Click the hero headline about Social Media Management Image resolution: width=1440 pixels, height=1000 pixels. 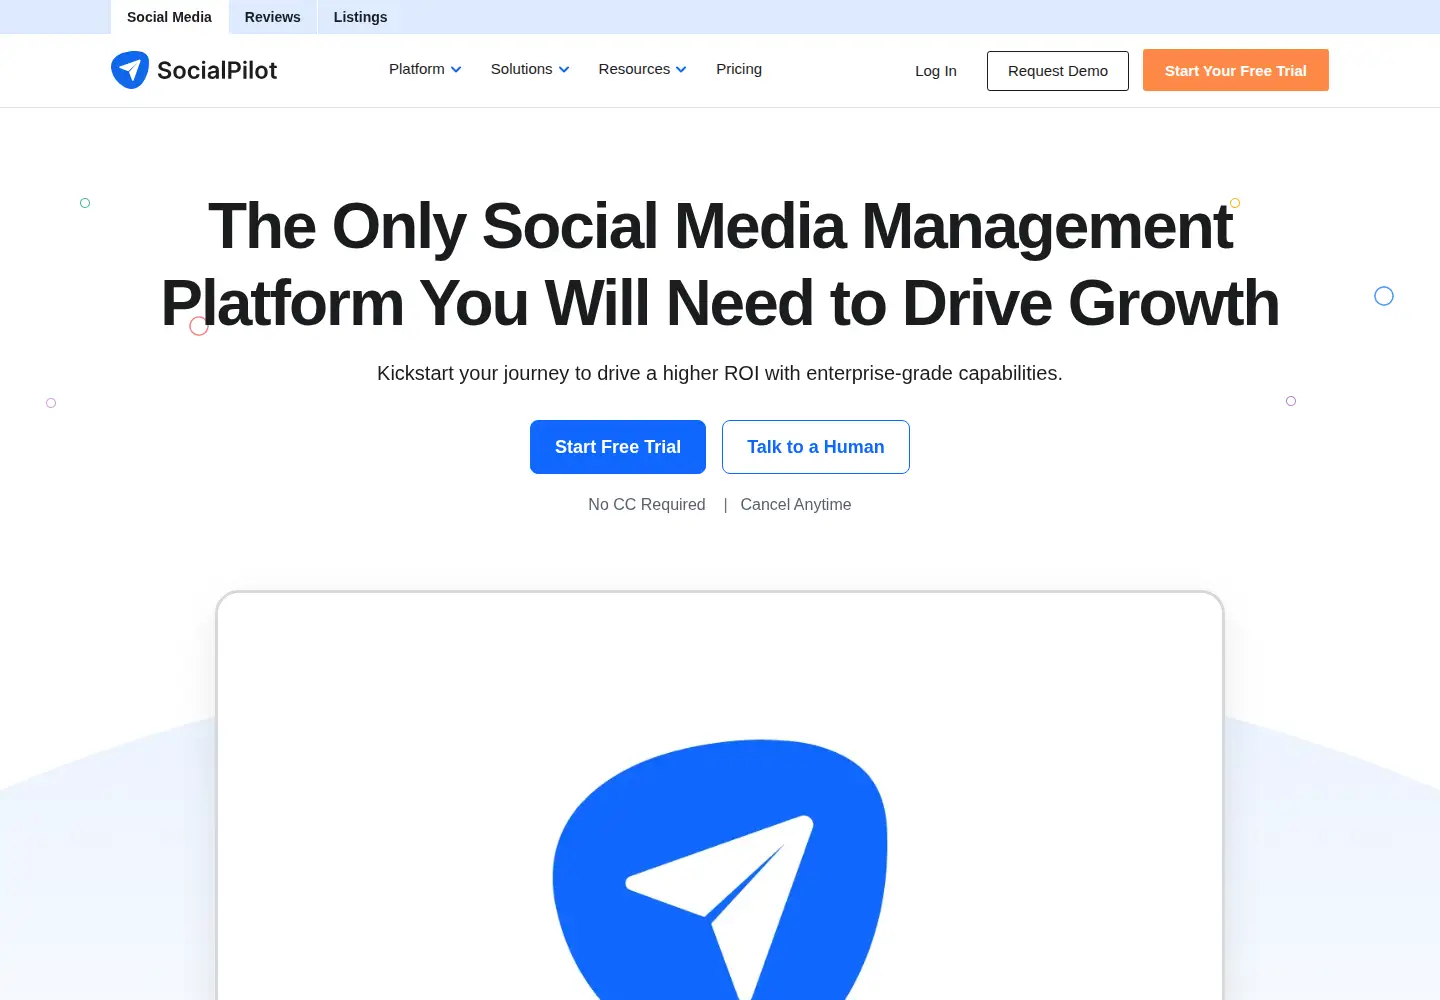[x=720, y=265]
